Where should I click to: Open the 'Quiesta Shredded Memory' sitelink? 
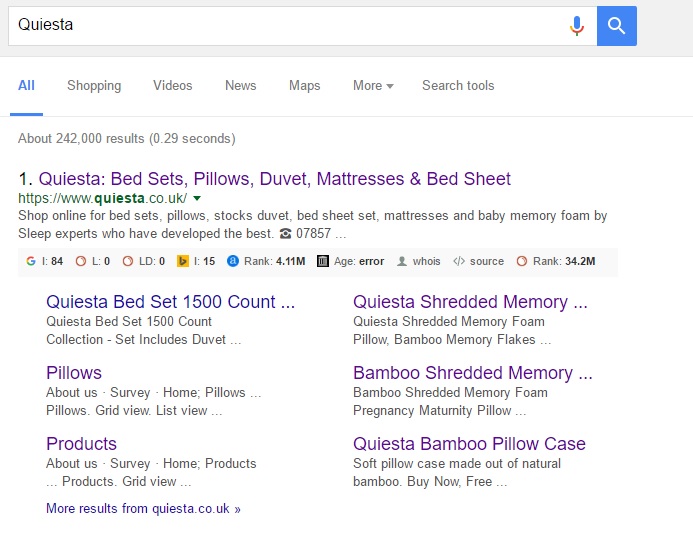(470, 302)
